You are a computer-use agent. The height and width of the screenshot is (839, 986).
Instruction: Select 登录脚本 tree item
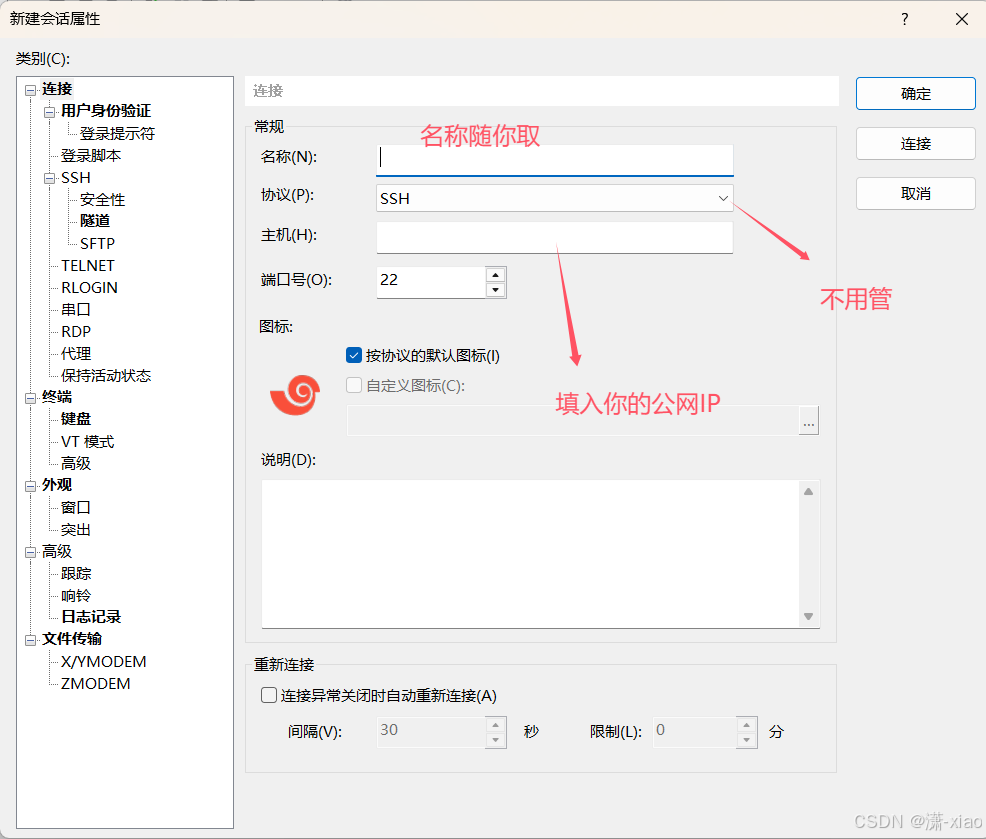91,155
